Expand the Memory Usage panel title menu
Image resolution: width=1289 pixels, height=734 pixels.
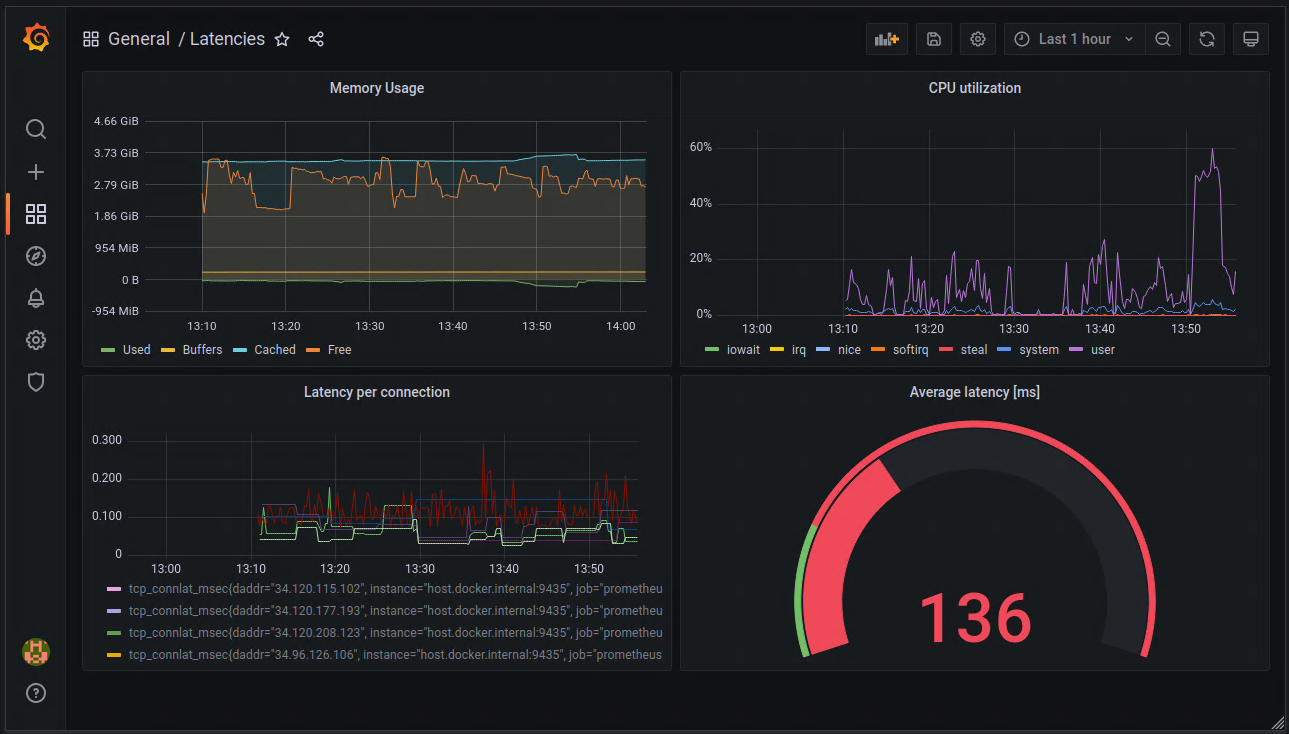pyautogui.click(x=376, y=88)
